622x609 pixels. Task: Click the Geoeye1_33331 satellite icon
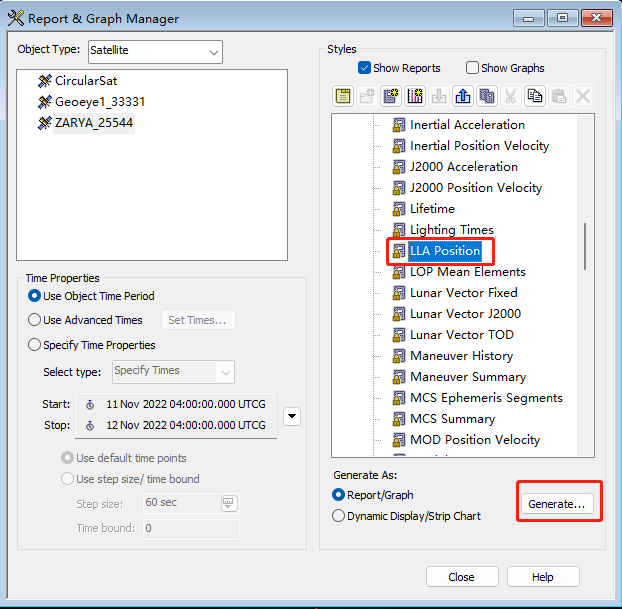pyautogui.click(x=44, y=102)
